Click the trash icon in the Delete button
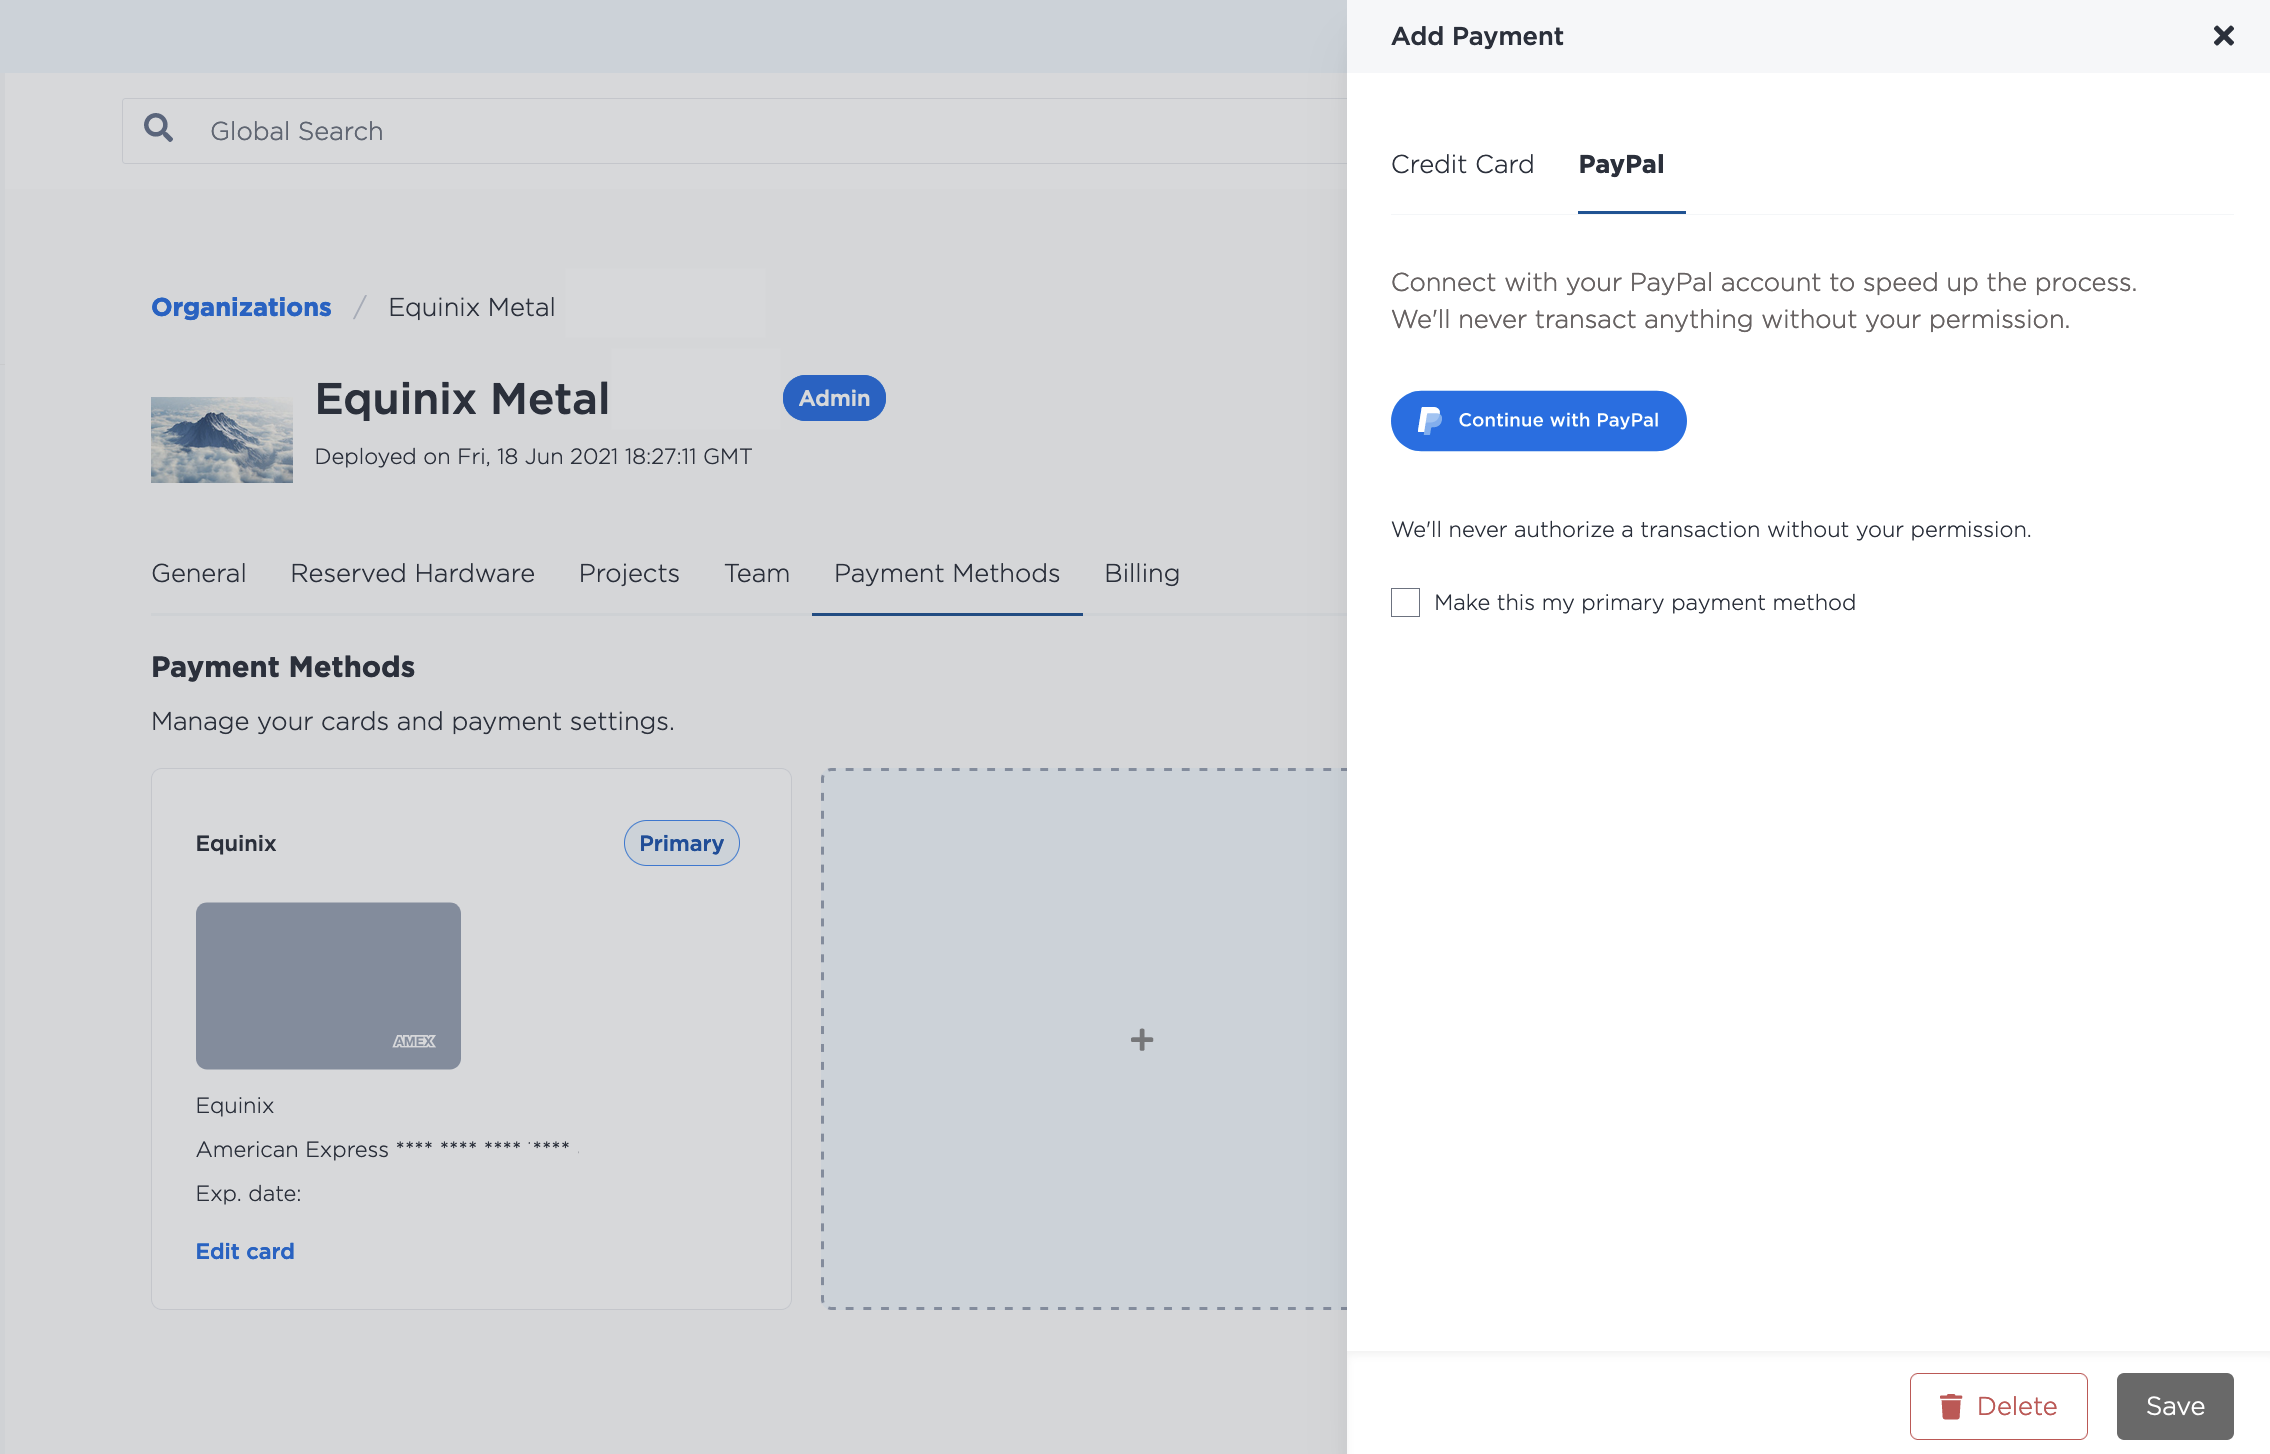This screenshot has height=1454, width=2270. coord(1950,1406)
